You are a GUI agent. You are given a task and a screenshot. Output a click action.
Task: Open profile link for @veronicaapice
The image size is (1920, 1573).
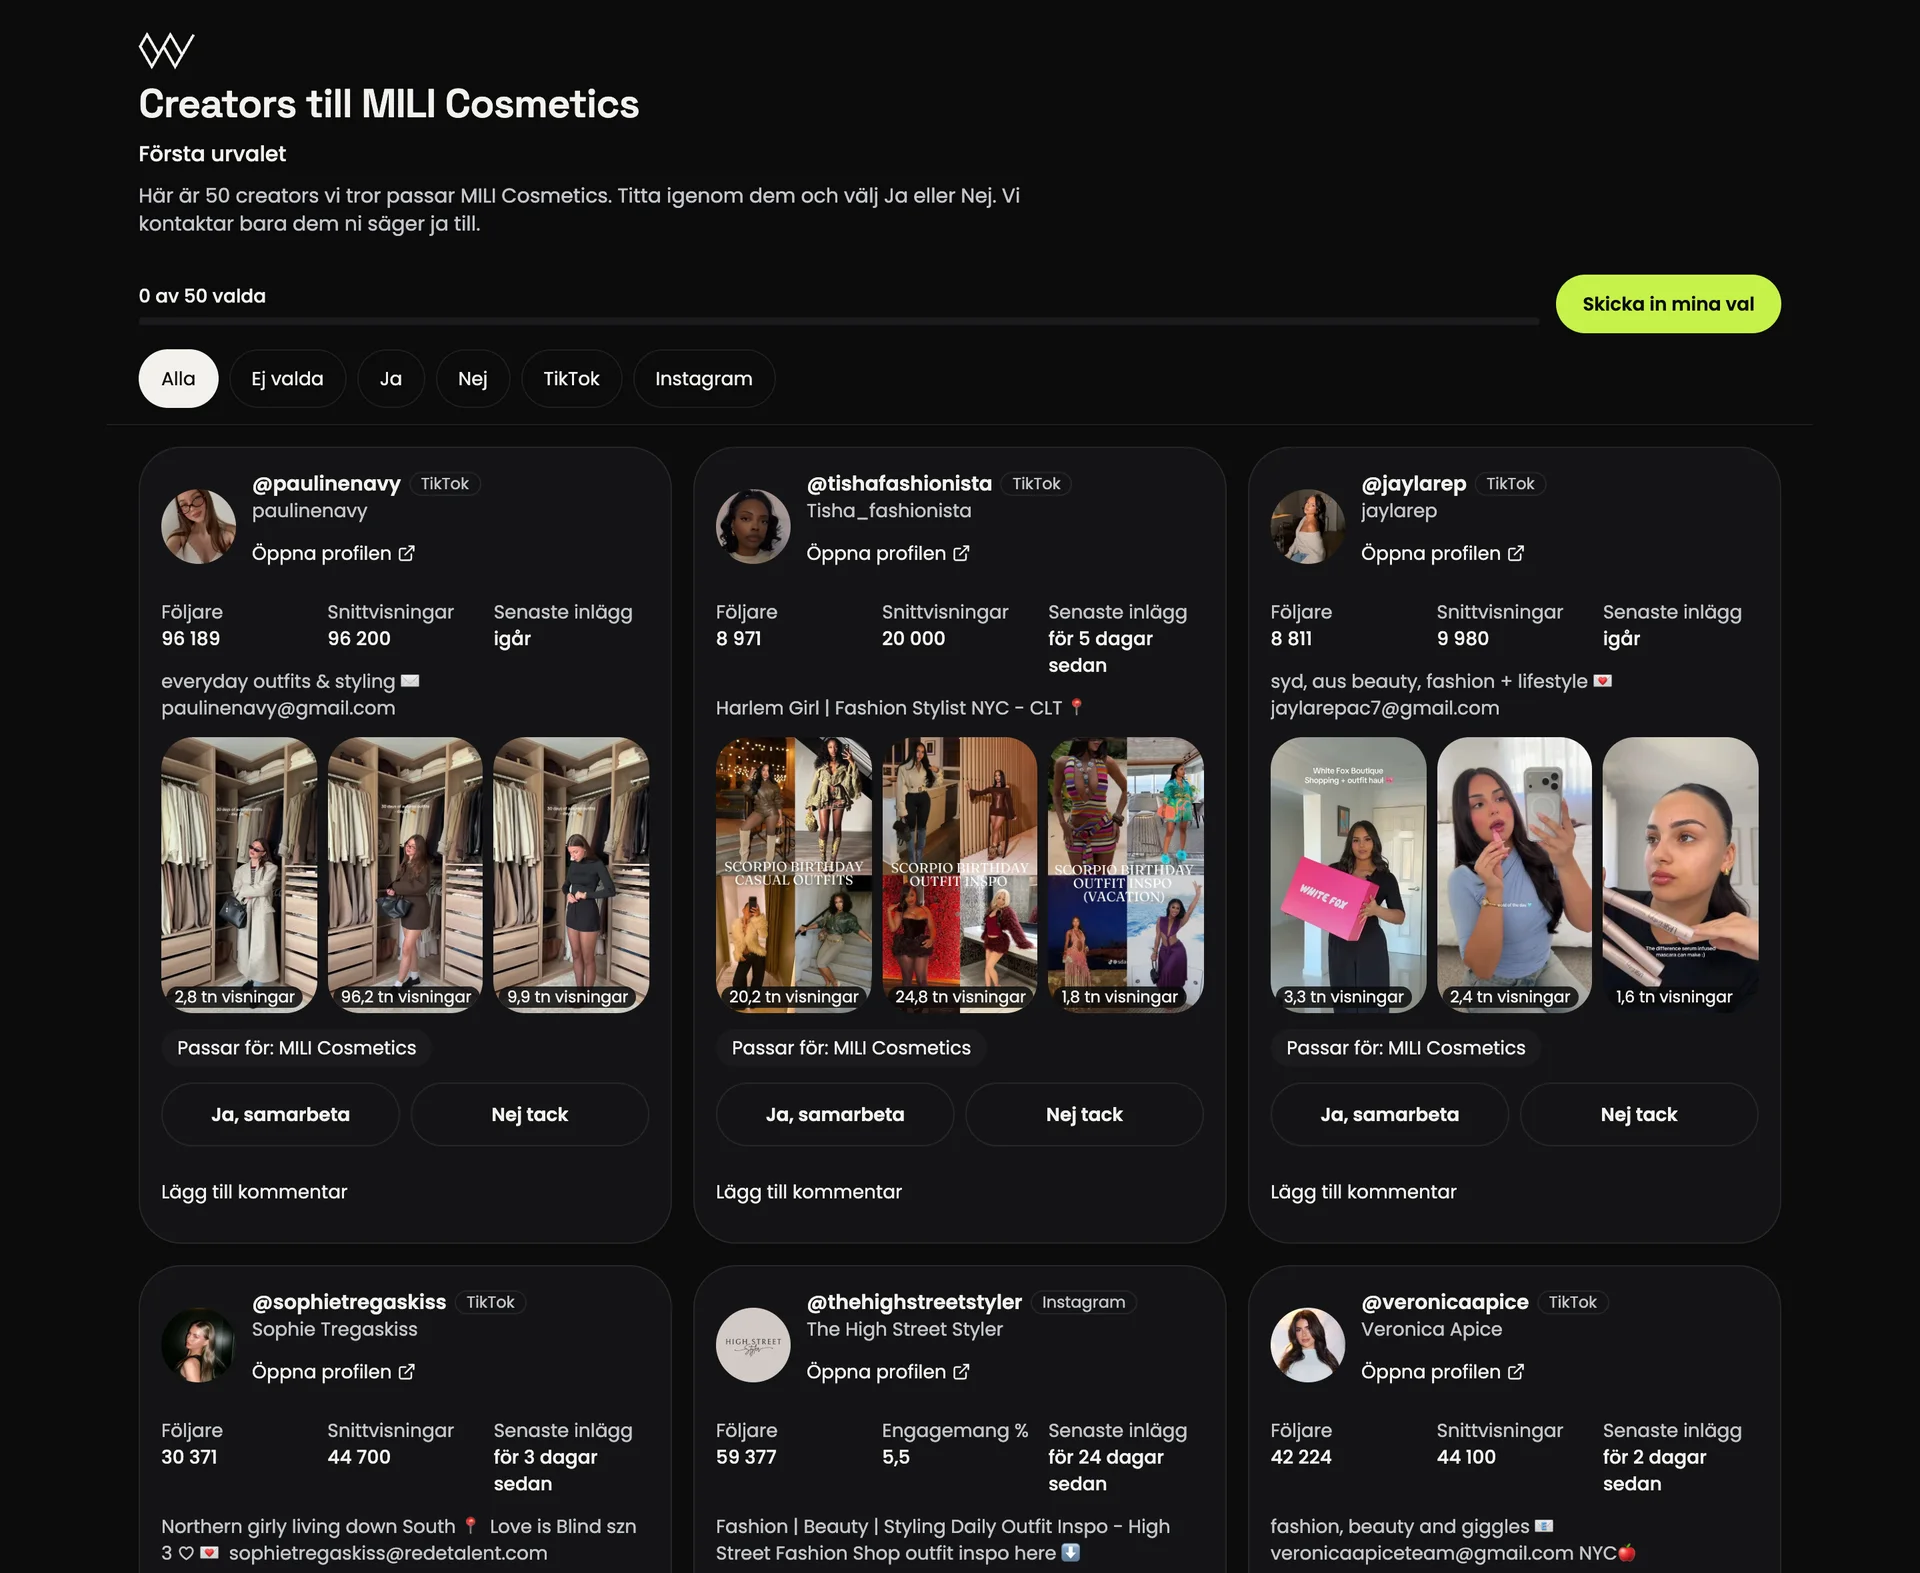1442,1372
